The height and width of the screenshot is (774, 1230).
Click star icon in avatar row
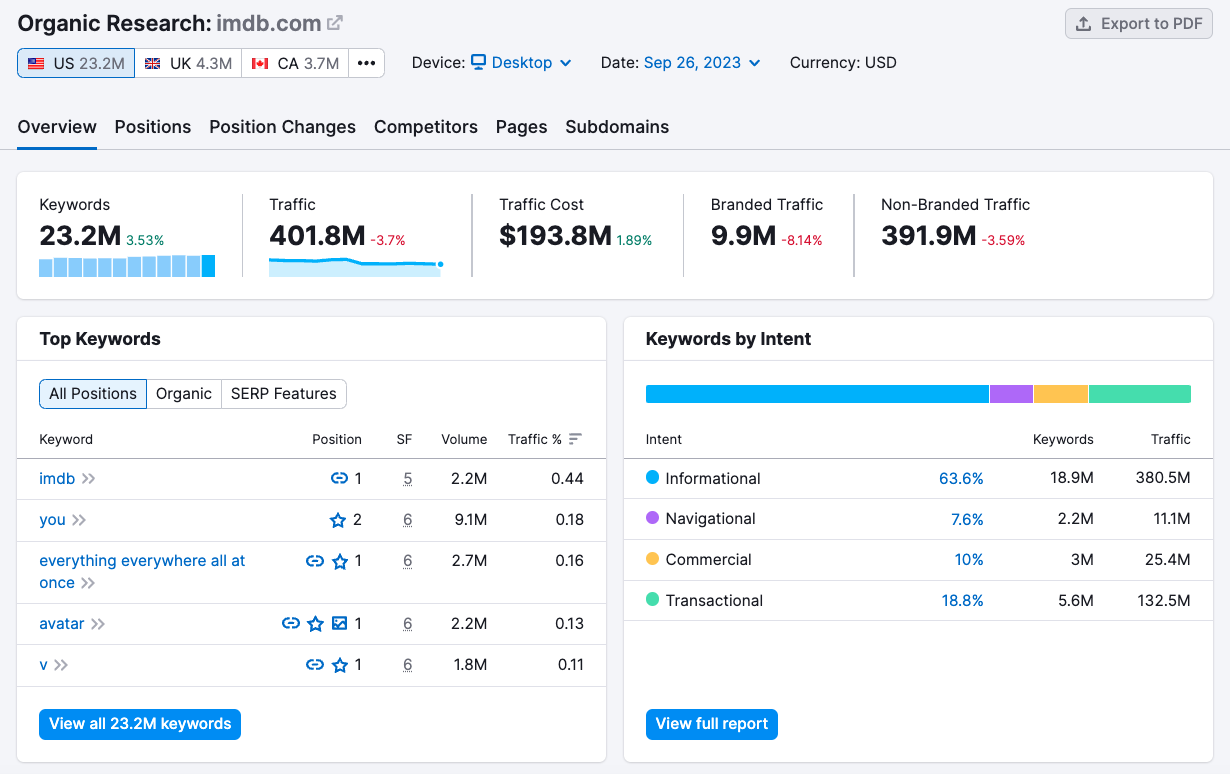(316, 623)
